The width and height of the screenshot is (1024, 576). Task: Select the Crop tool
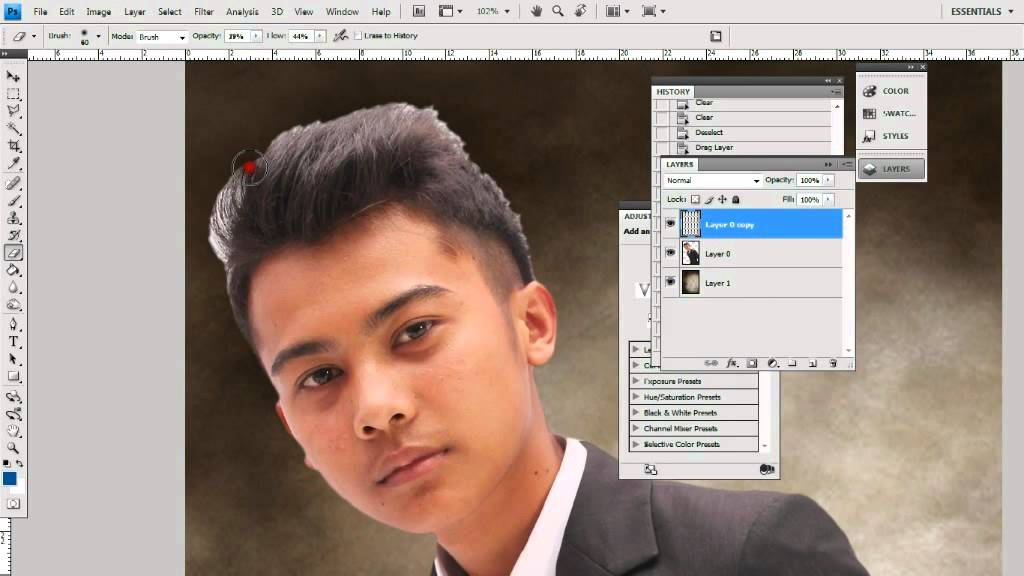pyautogui.click(x=13, y=146)
